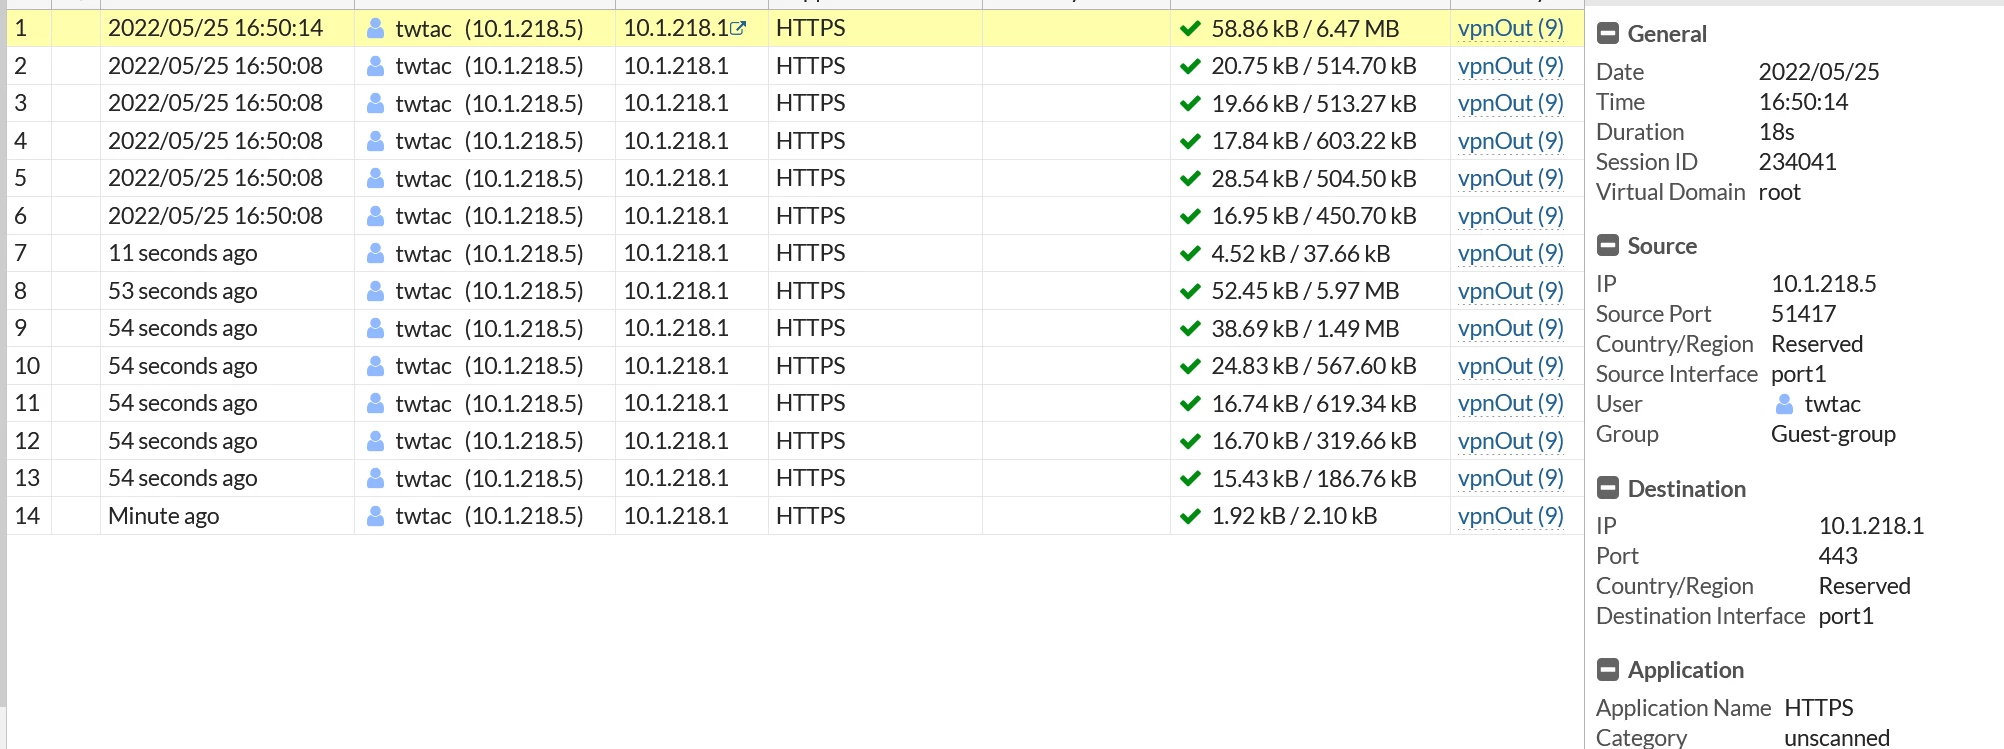Click the green checkmark for 4.52 kB / 37.66 kB
This screenshot has height=749, width=2004.
click(x=1190, y=254)
